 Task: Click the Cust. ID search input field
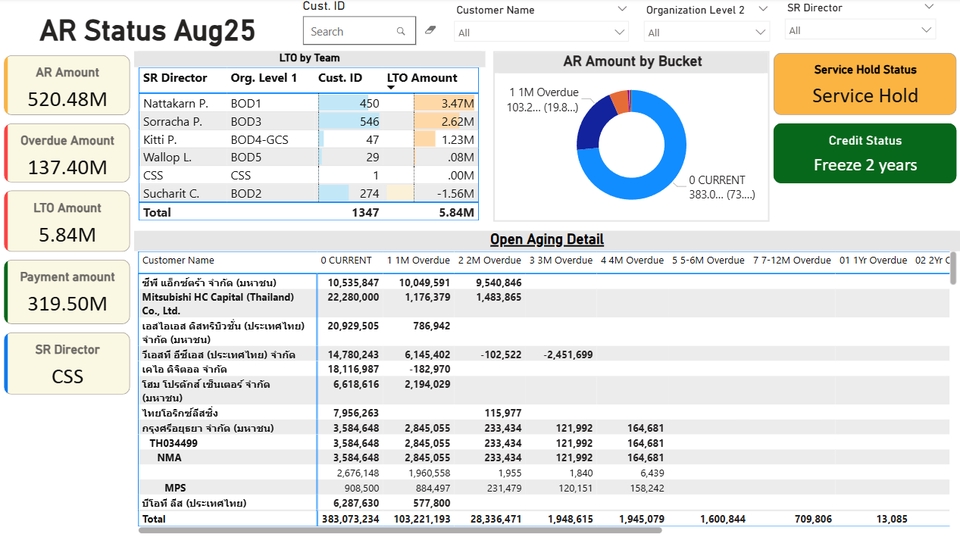tap(350, 31)
